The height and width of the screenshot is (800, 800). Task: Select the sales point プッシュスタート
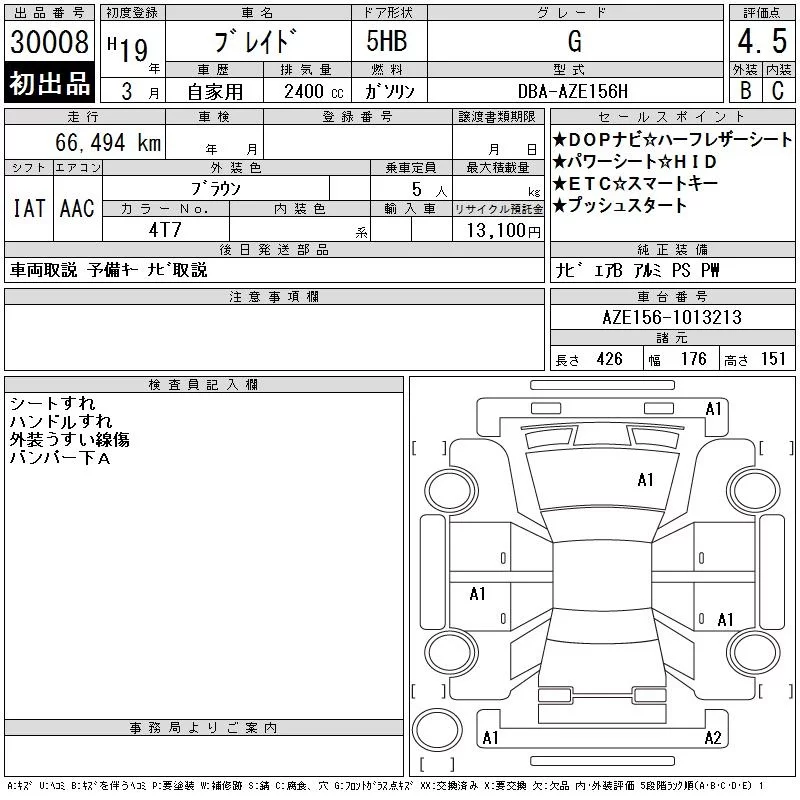(619, 205)
